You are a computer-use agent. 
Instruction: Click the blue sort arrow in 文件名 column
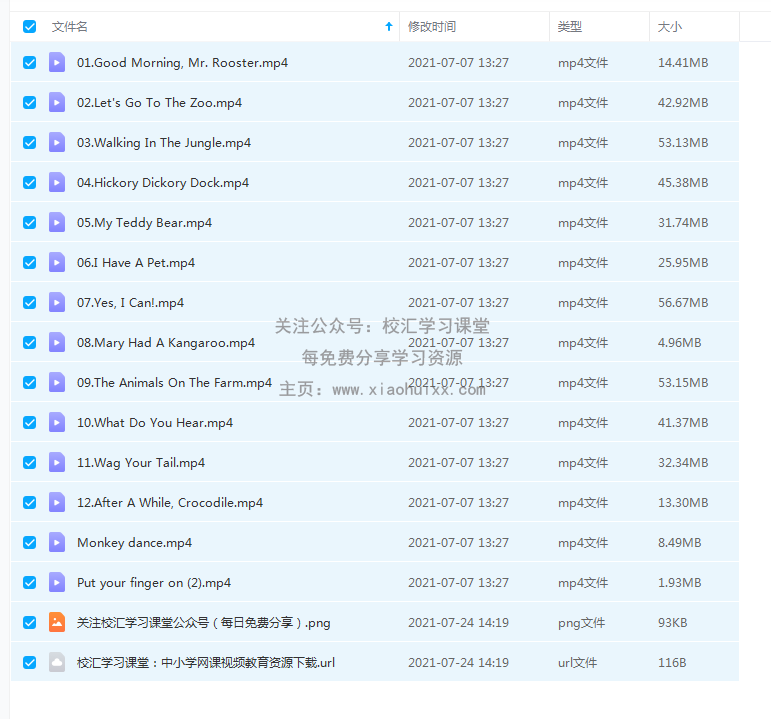(389, 27)
